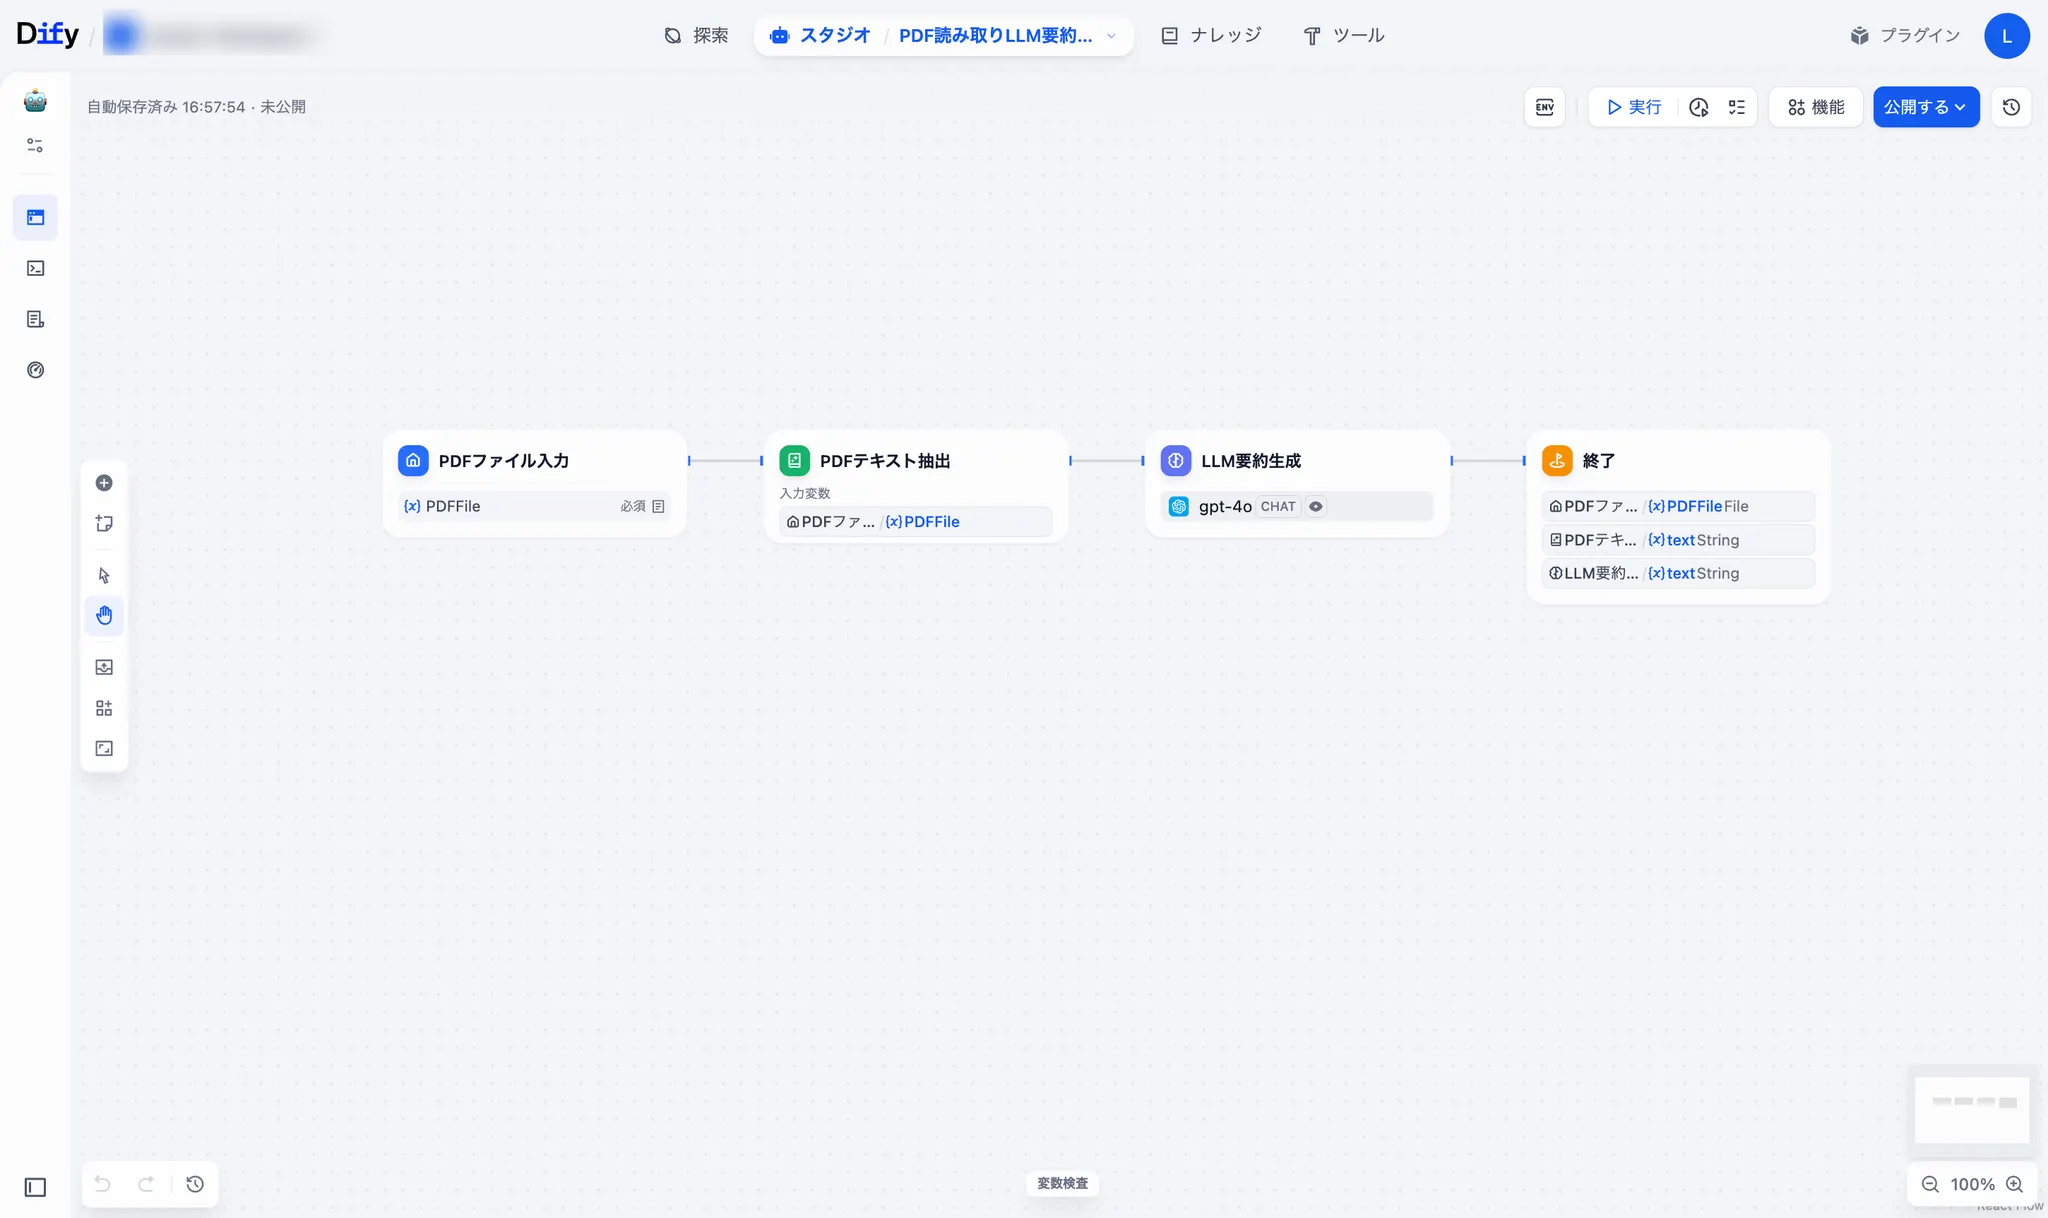
Task: Expand the app name dropdown chevron
Action: point(1111,36)
